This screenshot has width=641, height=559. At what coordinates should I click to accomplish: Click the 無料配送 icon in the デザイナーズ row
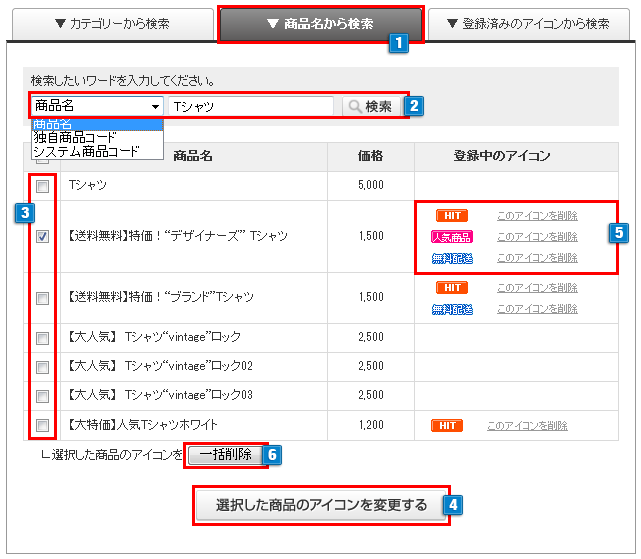point(451,258)
